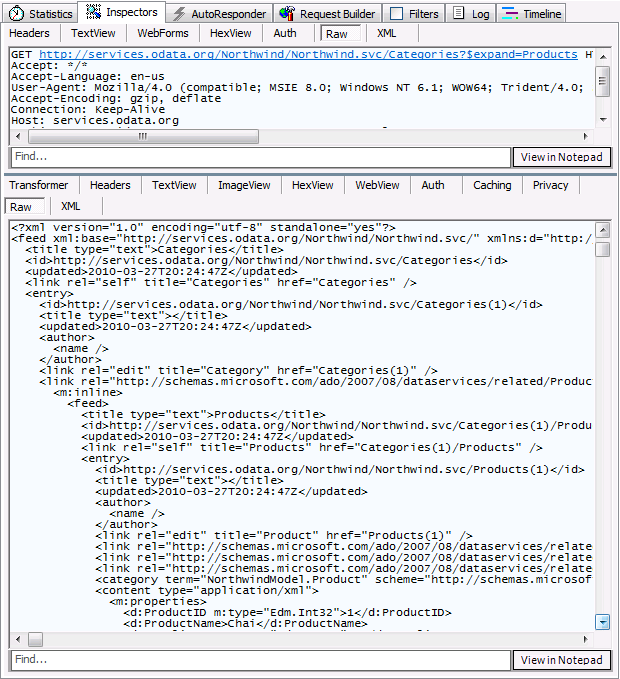
Task: Select the request TextView tab
Action: (93, 33)
